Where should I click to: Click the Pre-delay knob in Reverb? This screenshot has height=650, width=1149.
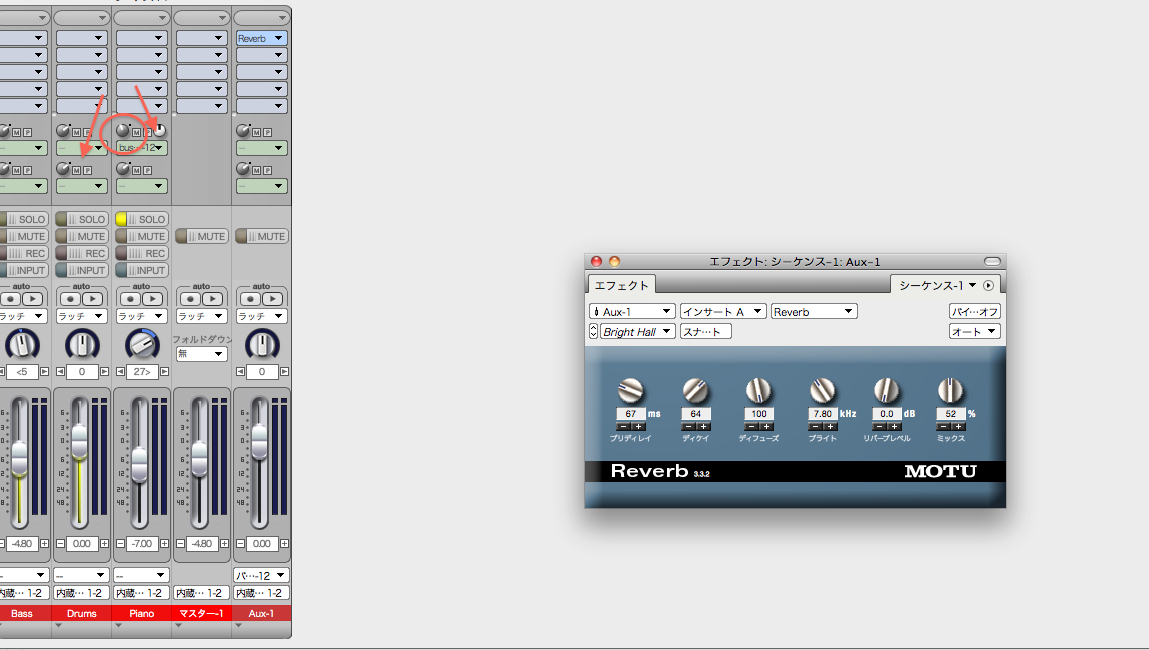pyautogui.click(x=630, y=391)
